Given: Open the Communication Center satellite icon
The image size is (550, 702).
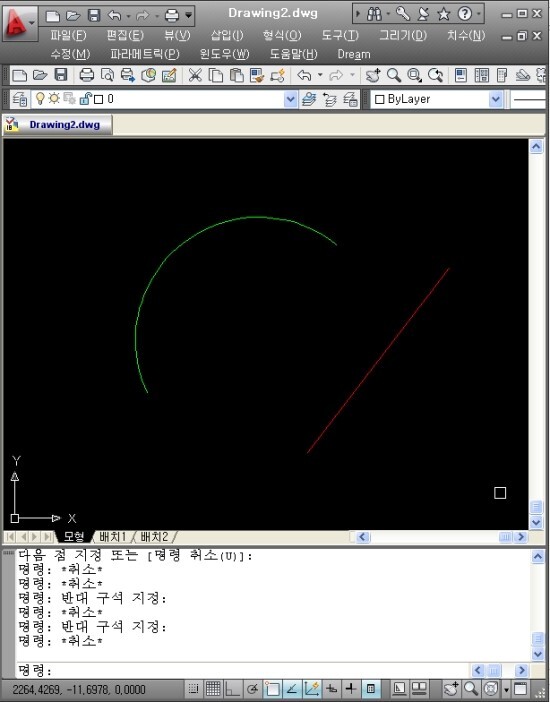Looking at the screenshot, I should 423,14.
